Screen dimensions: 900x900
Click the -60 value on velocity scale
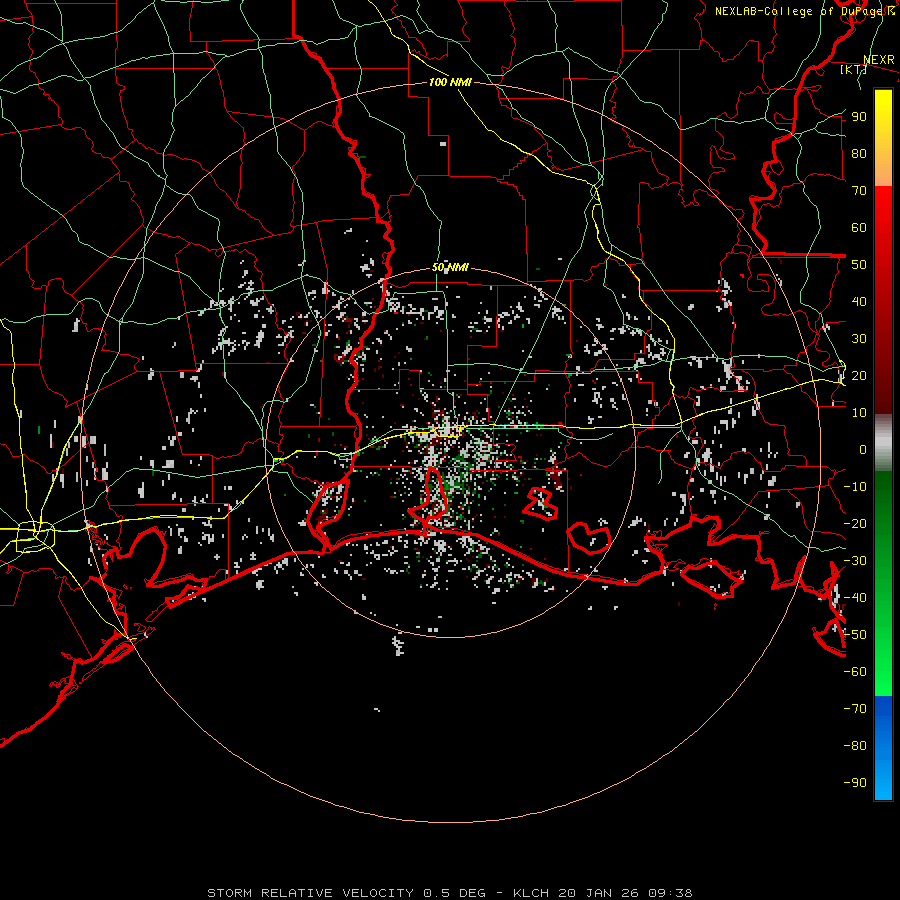pos(855,672)
